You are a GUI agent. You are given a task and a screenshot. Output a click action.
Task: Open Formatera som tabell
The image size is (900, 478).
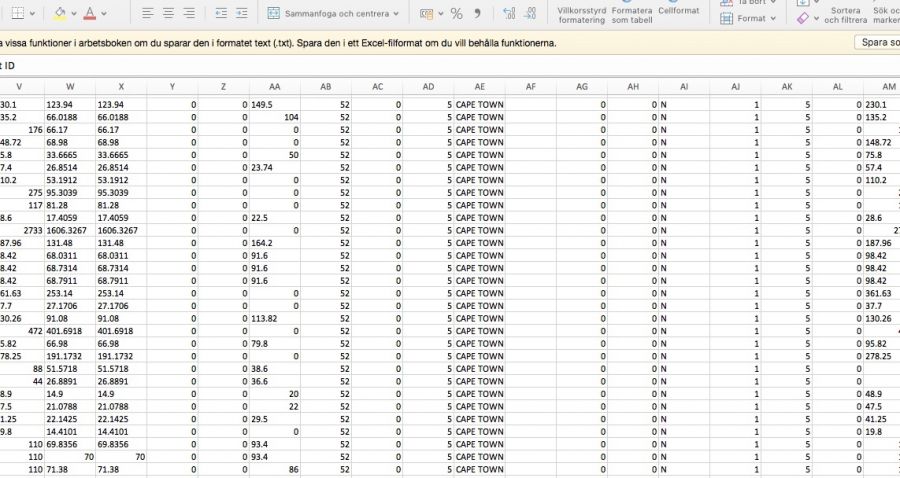pyautogui.click(x=632, y=13)
